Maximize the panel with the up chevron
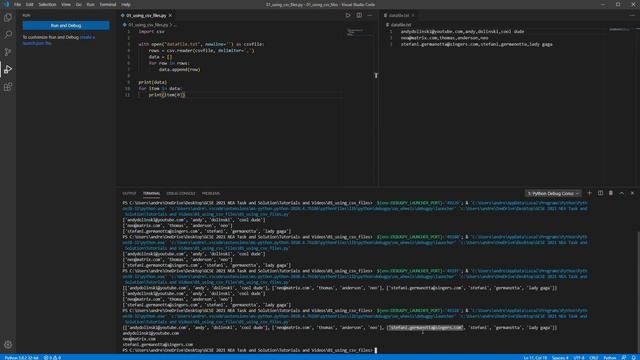This screenshot has height=360, width=640. click(x=622, y=193)
